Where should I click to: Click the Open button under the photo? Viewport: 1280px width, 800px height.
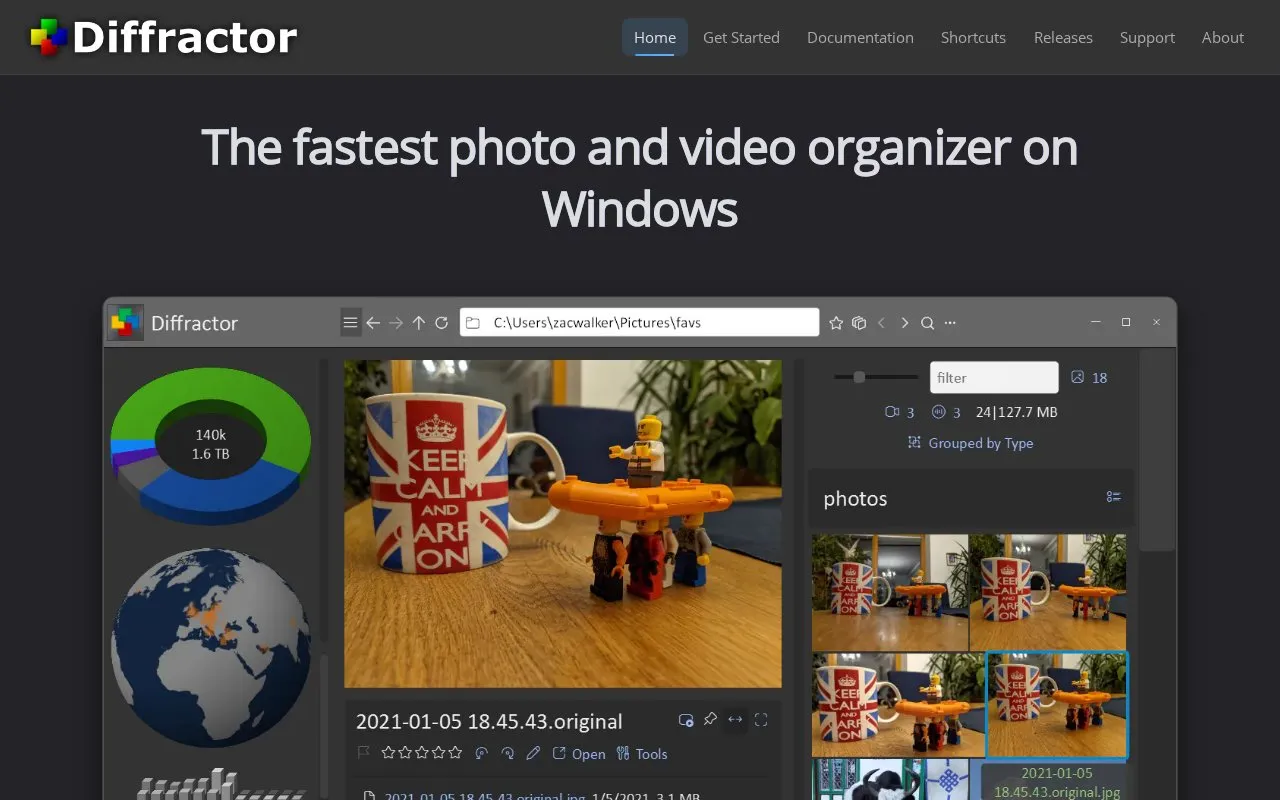pyautogui.click(x=579, y=754)
